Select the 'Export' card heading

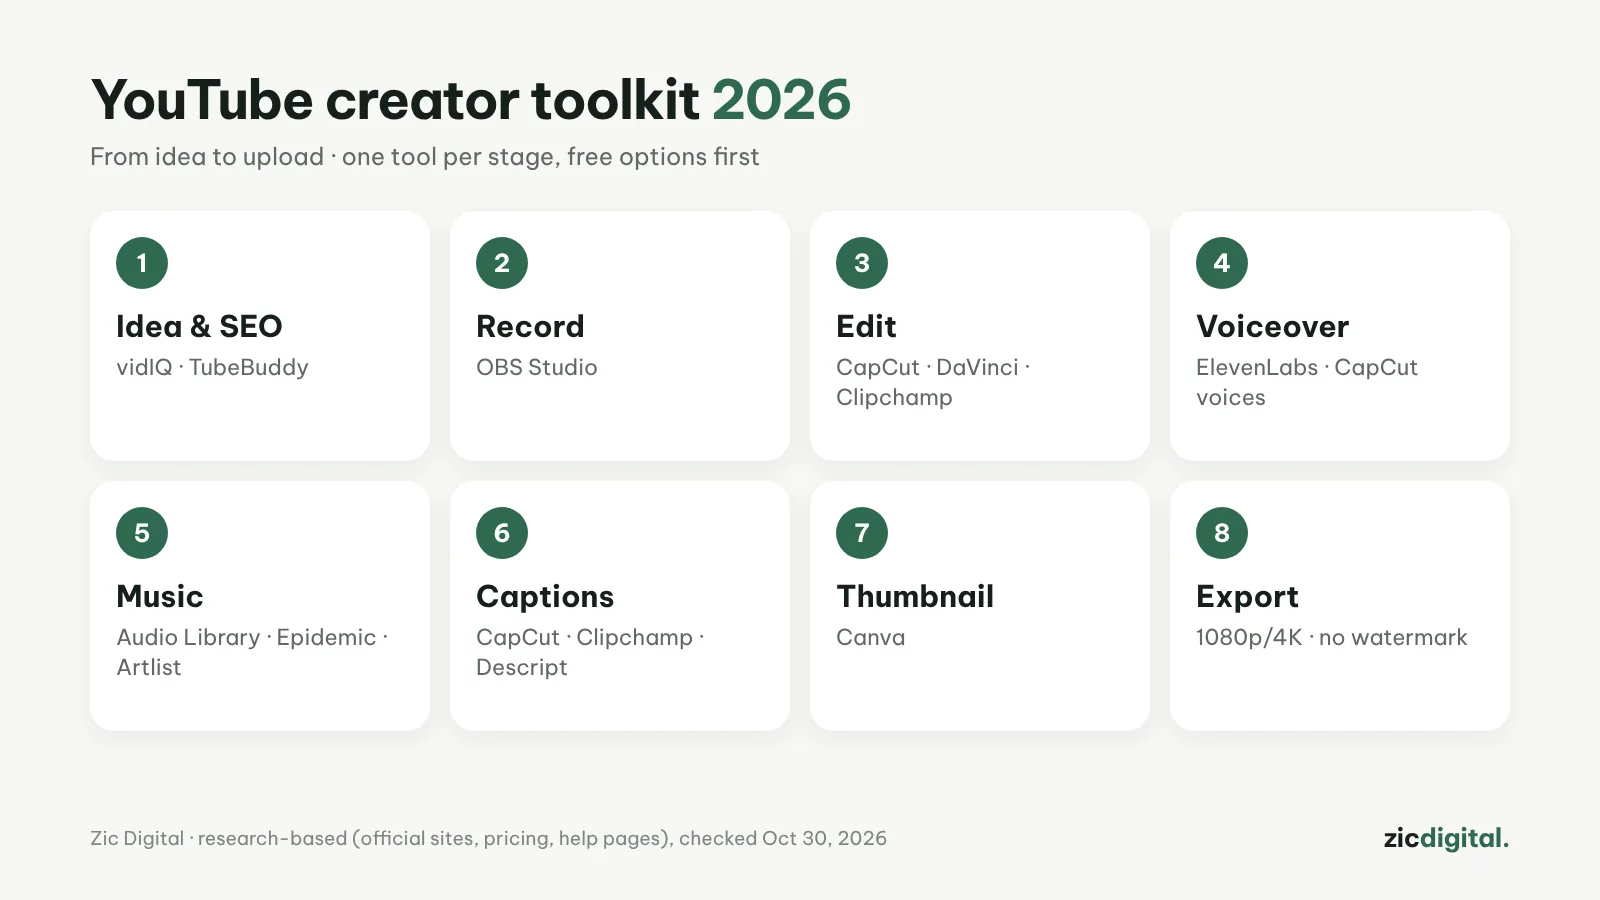point(1247,597)
